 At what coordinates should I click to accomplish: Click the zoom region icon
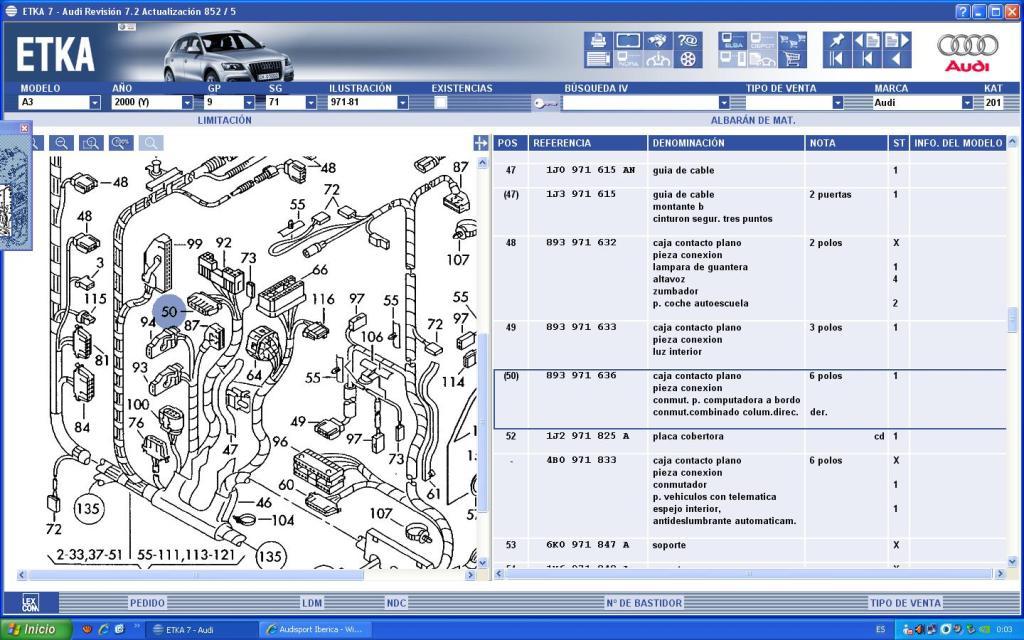coord(91,143)
